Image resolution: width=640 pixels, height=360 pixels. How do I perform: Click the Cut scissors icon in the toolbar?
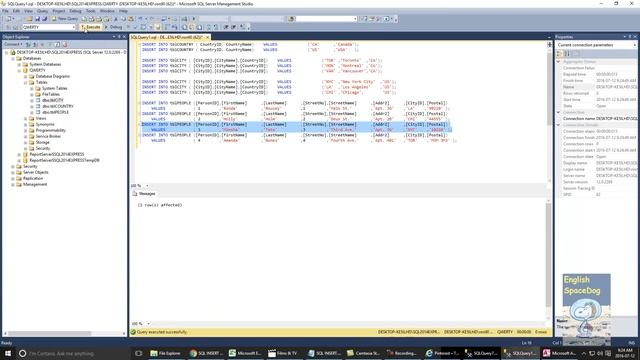116,19
